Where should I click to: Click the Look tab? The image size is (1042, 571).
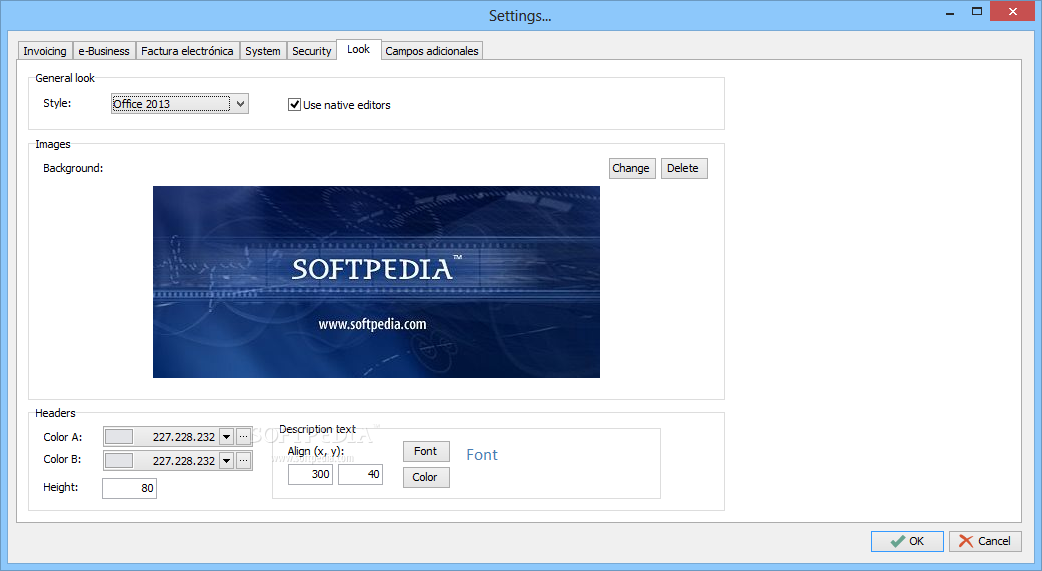pyautogui.click(x=358, y=49)
